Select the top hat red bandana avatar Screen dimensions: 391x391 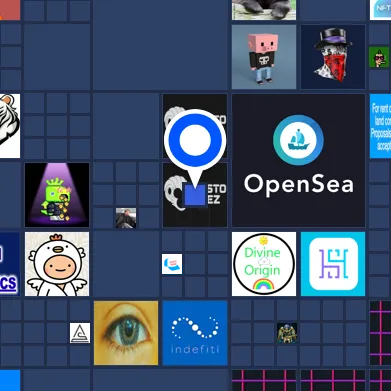click(x=333, y=57)
